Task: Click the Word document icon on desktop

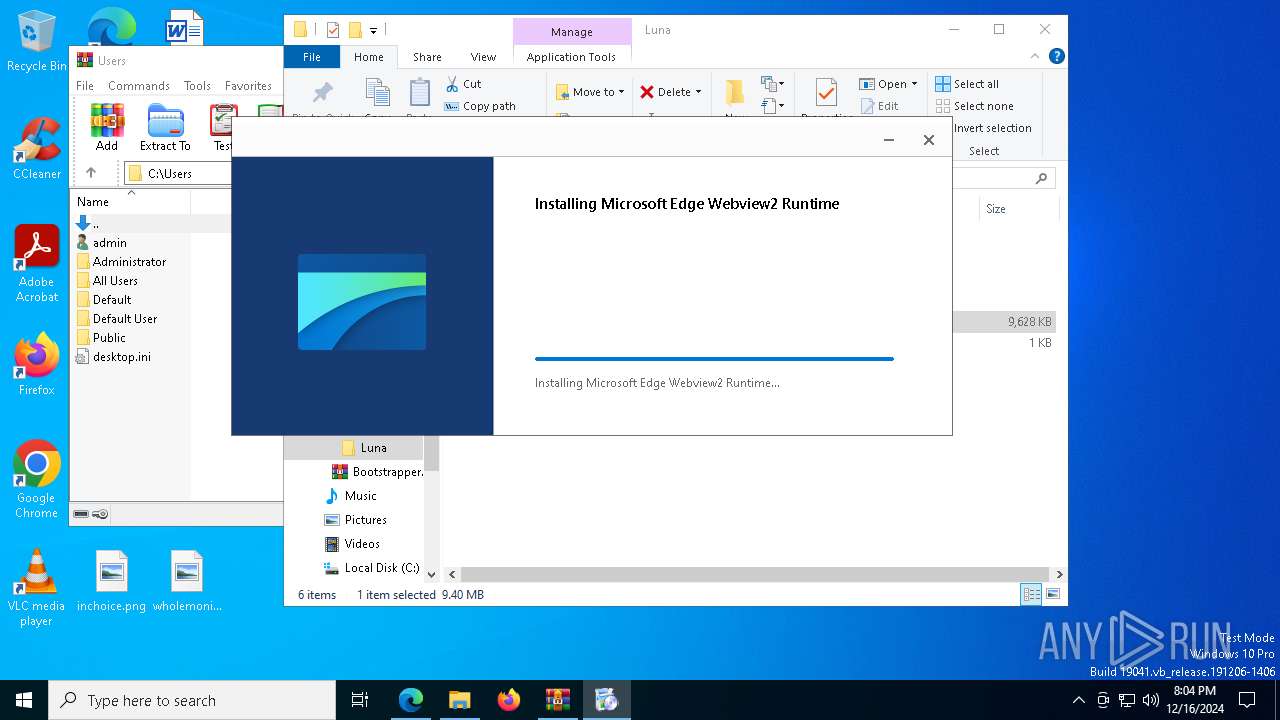Action: (184, 30)
